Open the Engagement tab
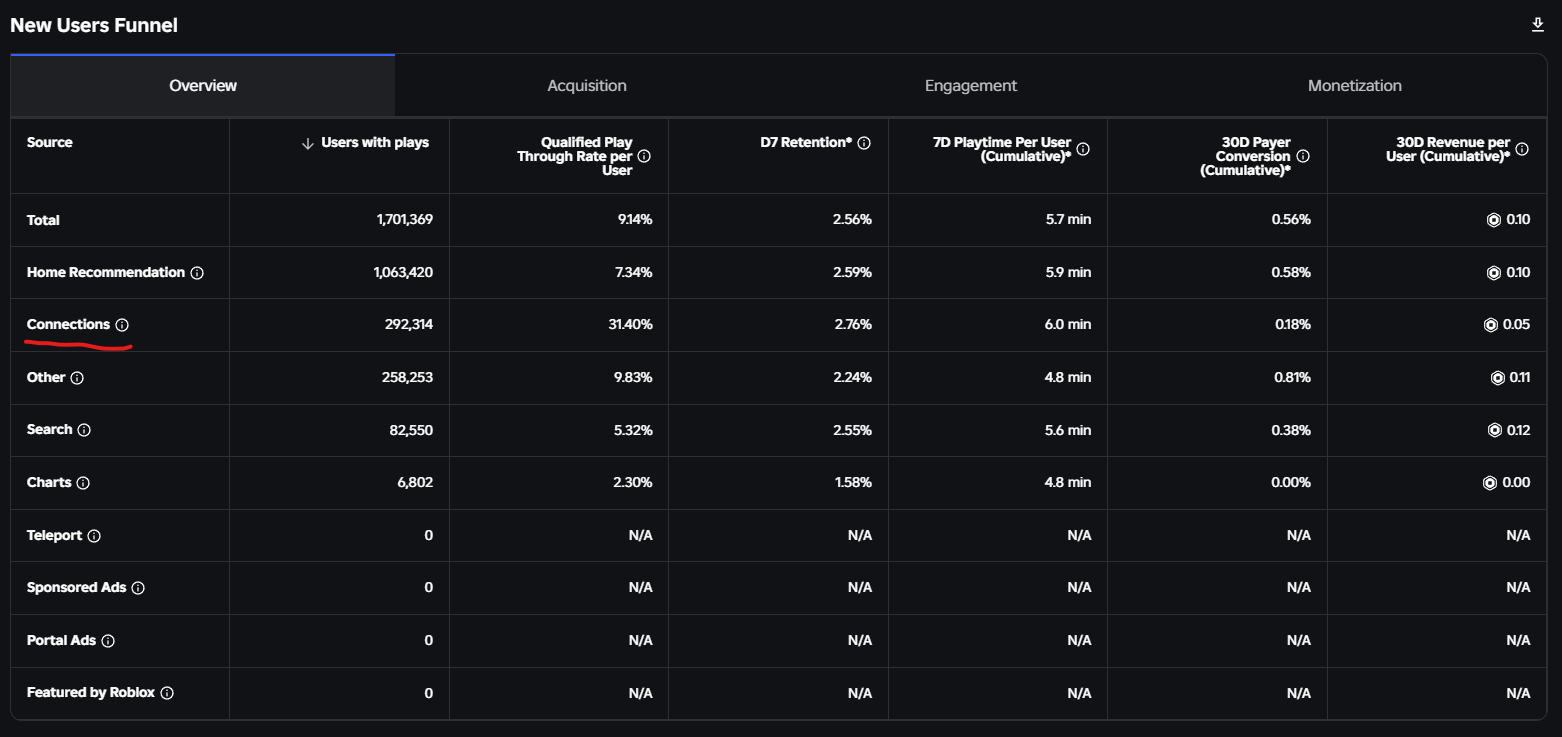Image resolution: width=1562 pixels, height=737 pixels. tap(971, 86)
